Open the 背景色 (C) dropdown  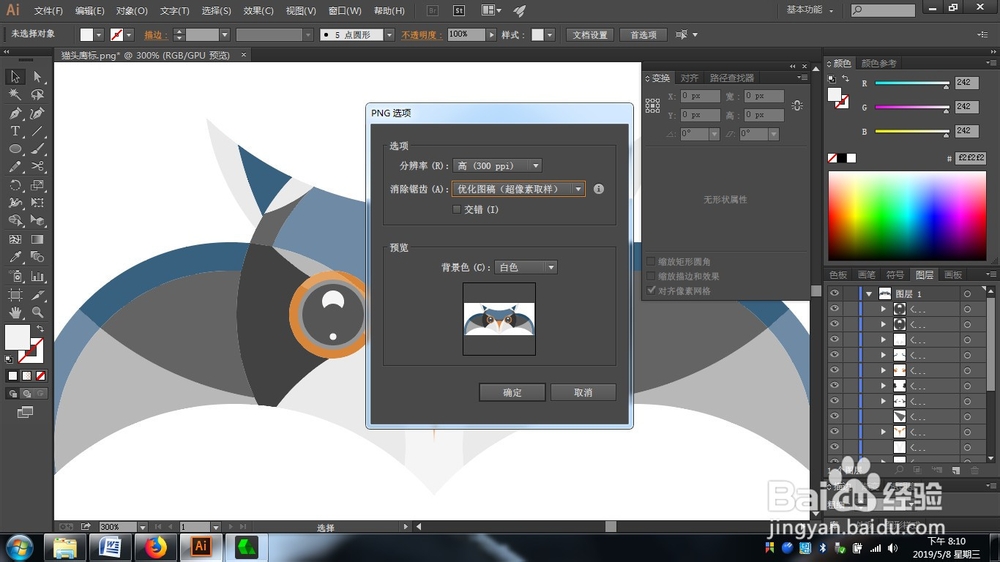click(526, 267)
